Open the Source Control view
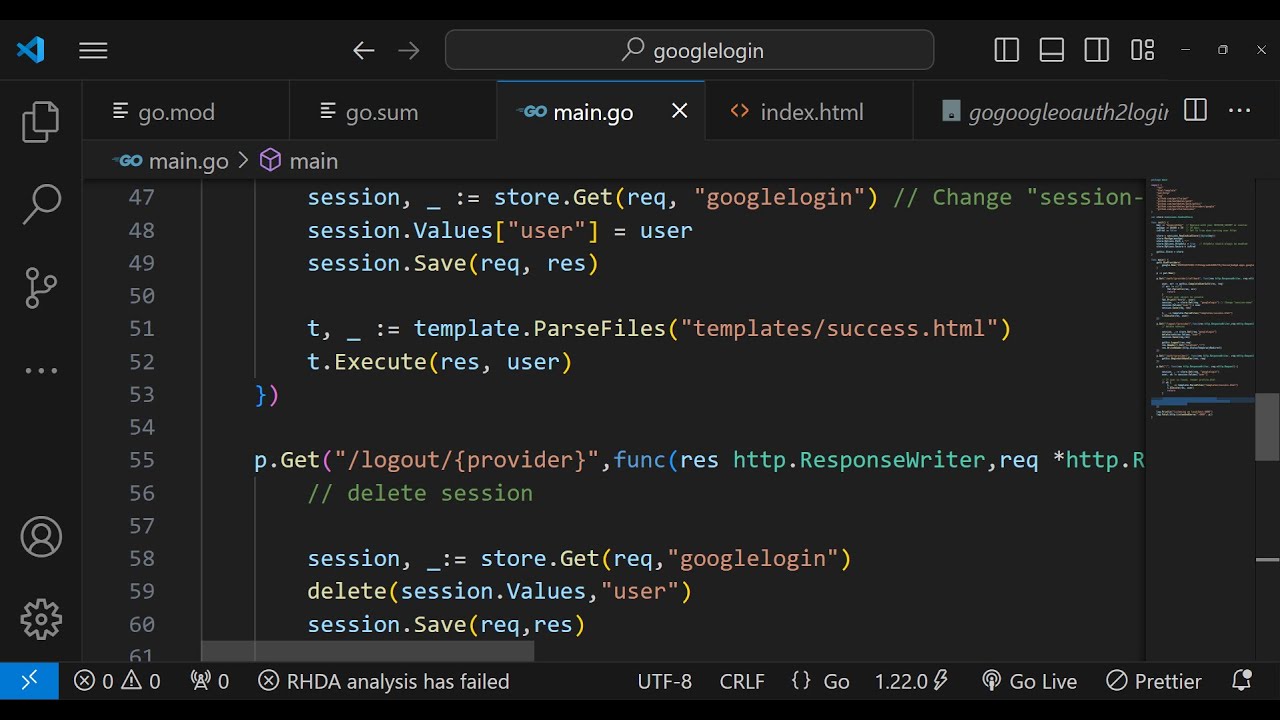The width and height of the screenshot is (1280, 720). pos(41,288)
